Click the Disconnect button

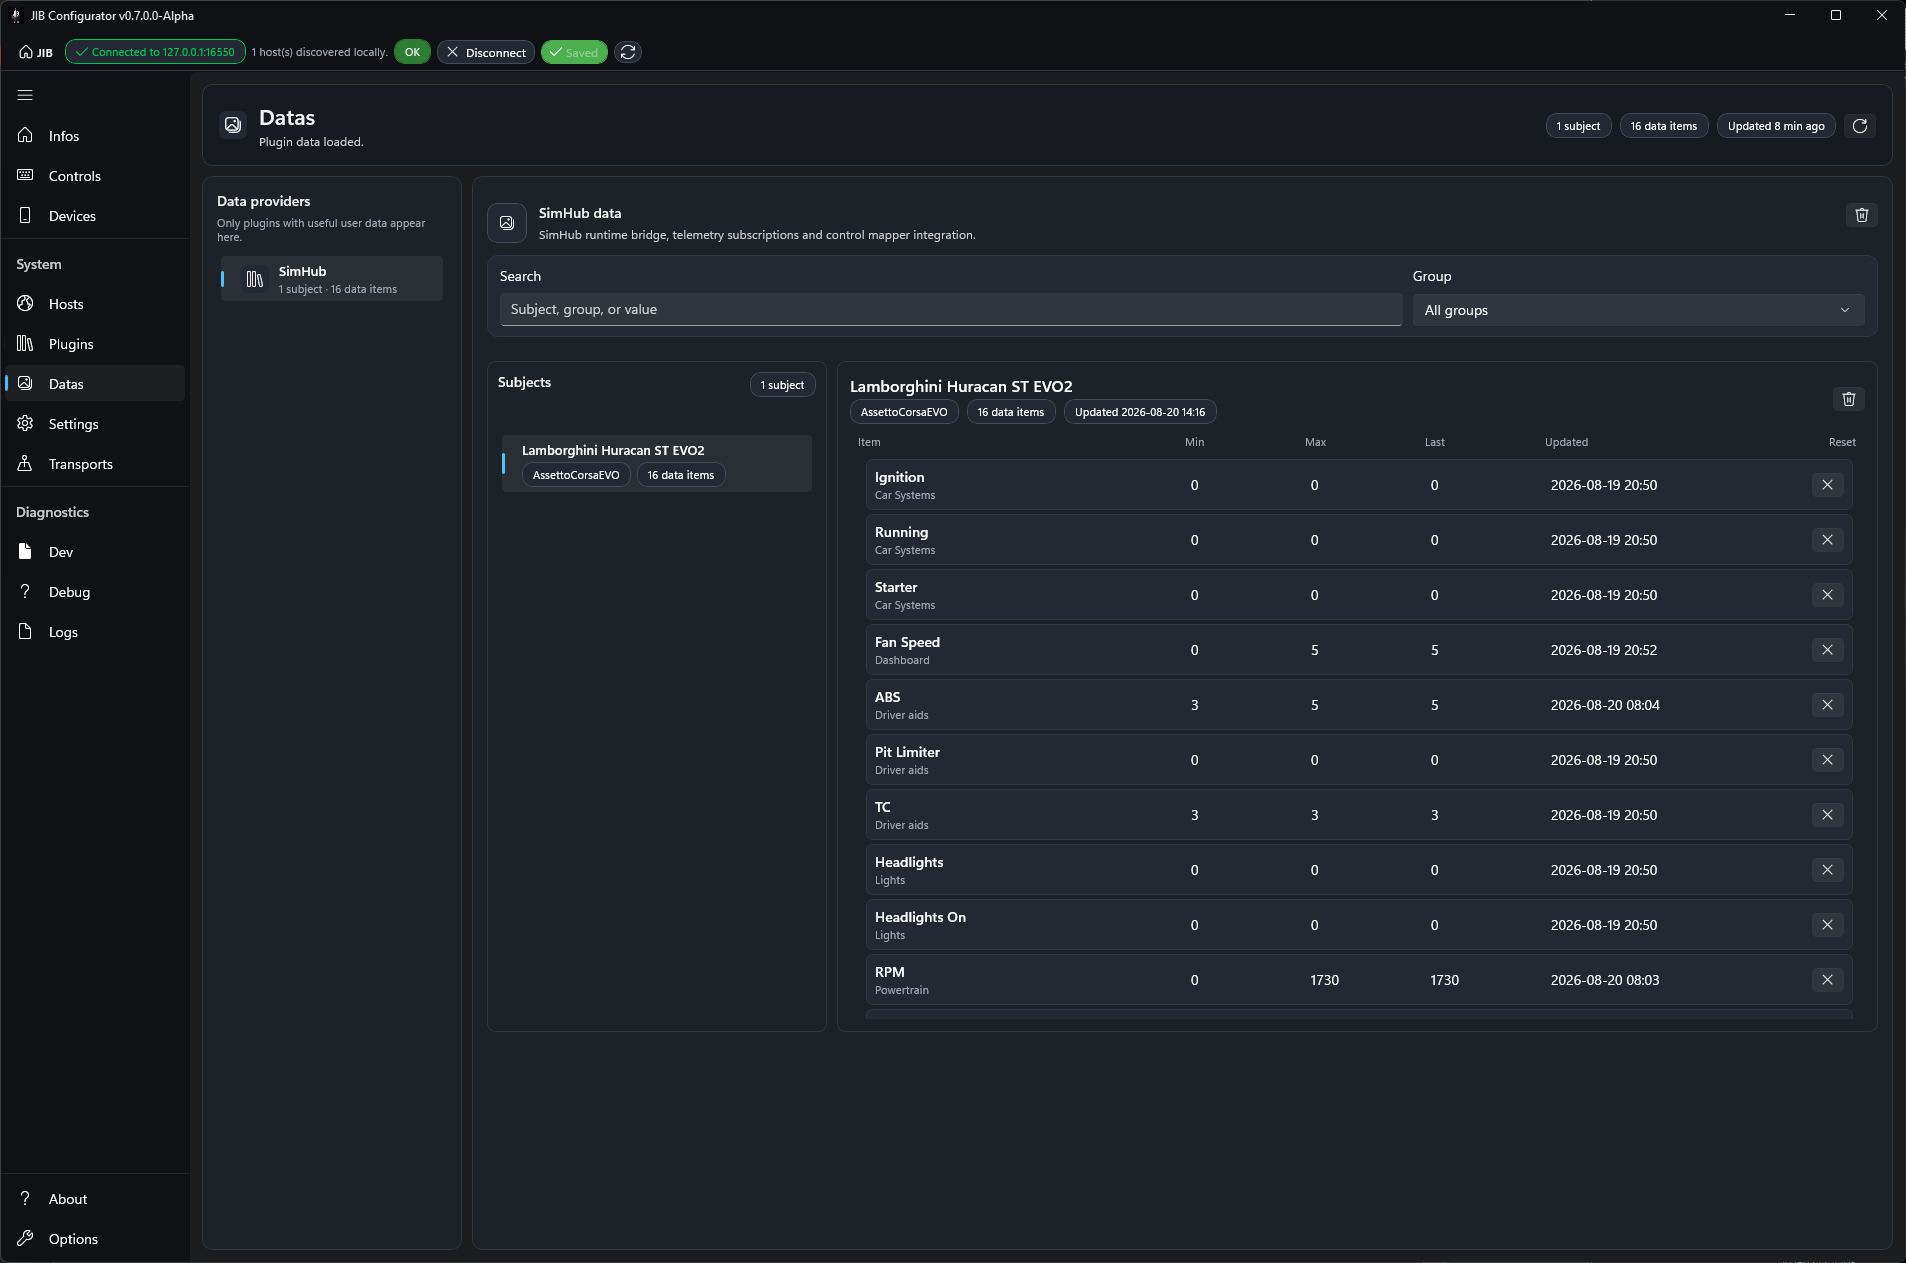pos(486,52)
